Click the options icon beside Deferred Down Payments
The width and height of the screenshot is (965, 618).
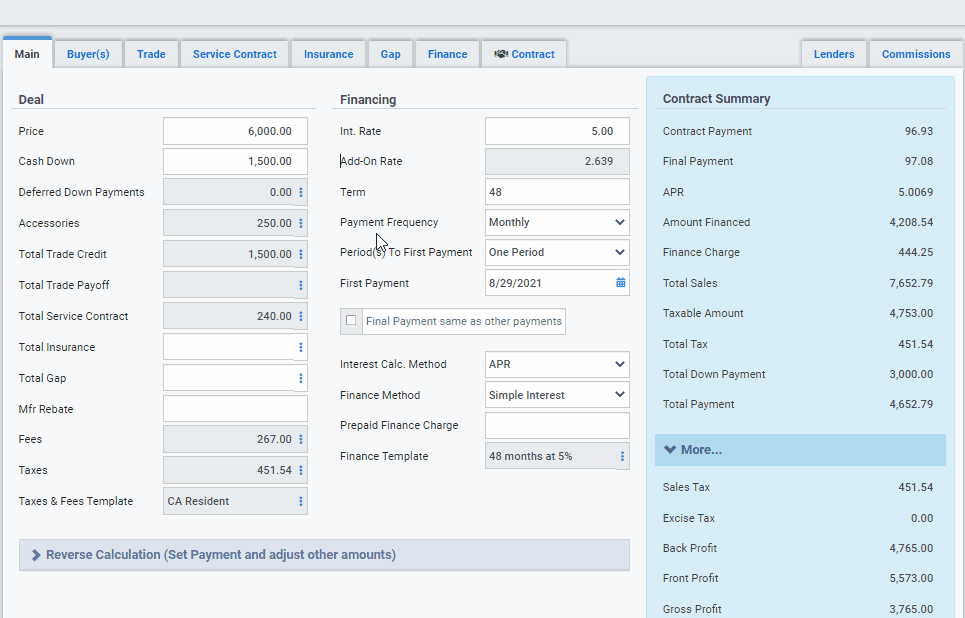(300, 191)
